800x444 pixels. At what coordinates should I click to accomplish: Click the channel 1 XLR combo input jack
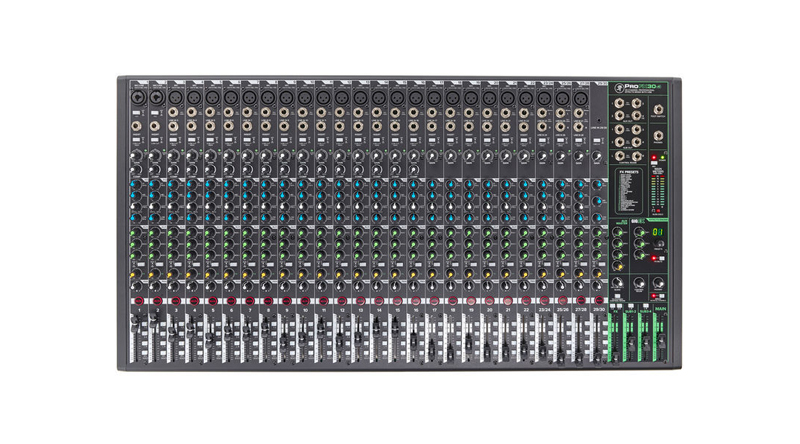click(x=136, y=97)
